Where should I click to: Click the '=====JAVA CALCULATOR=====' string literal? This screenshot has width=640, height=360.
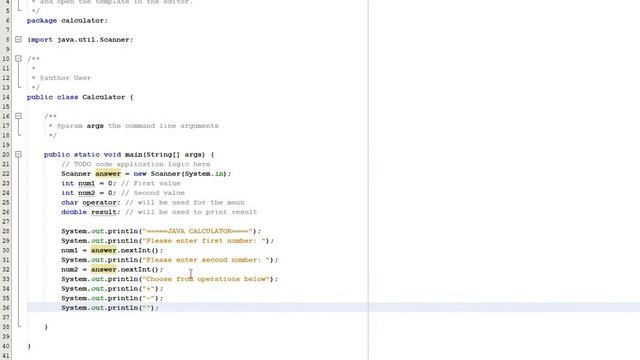tap(198, 231)
